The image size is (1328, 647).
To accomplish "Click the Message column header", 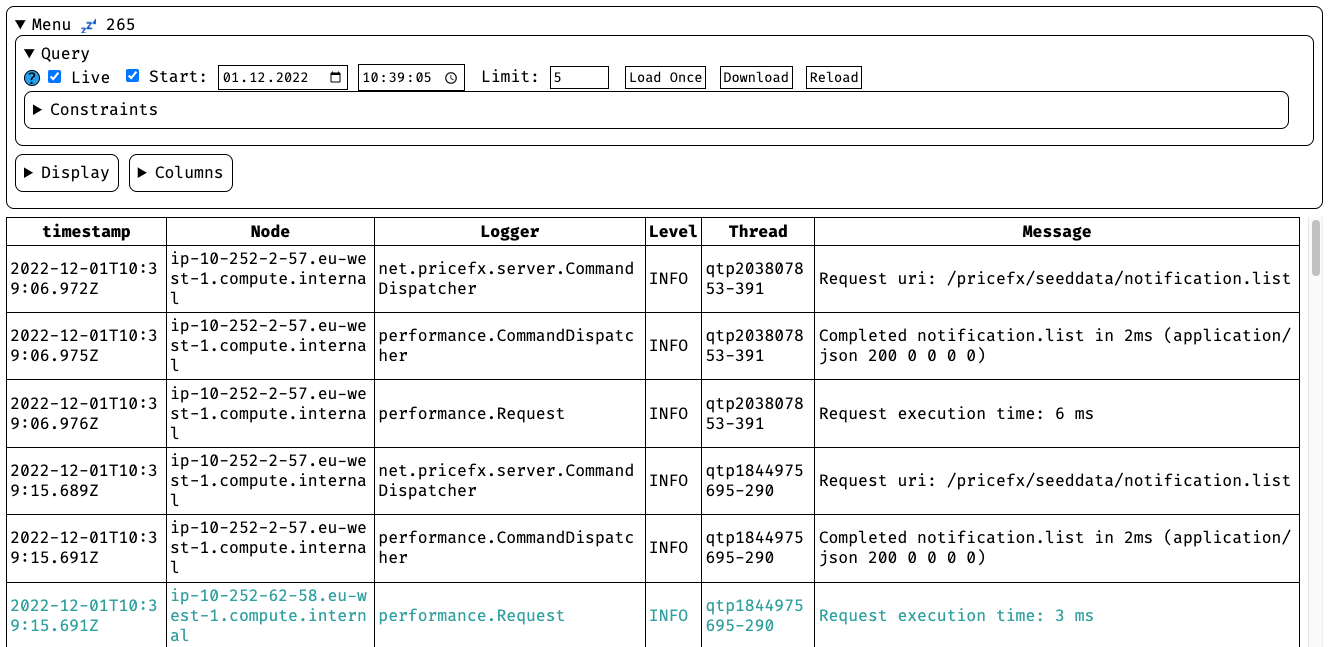I will 1056,231.
